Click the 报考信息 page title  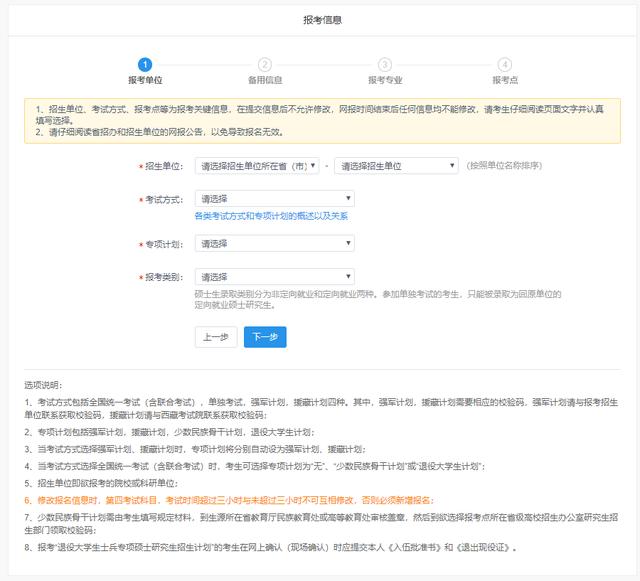click(x=322, y=20)
